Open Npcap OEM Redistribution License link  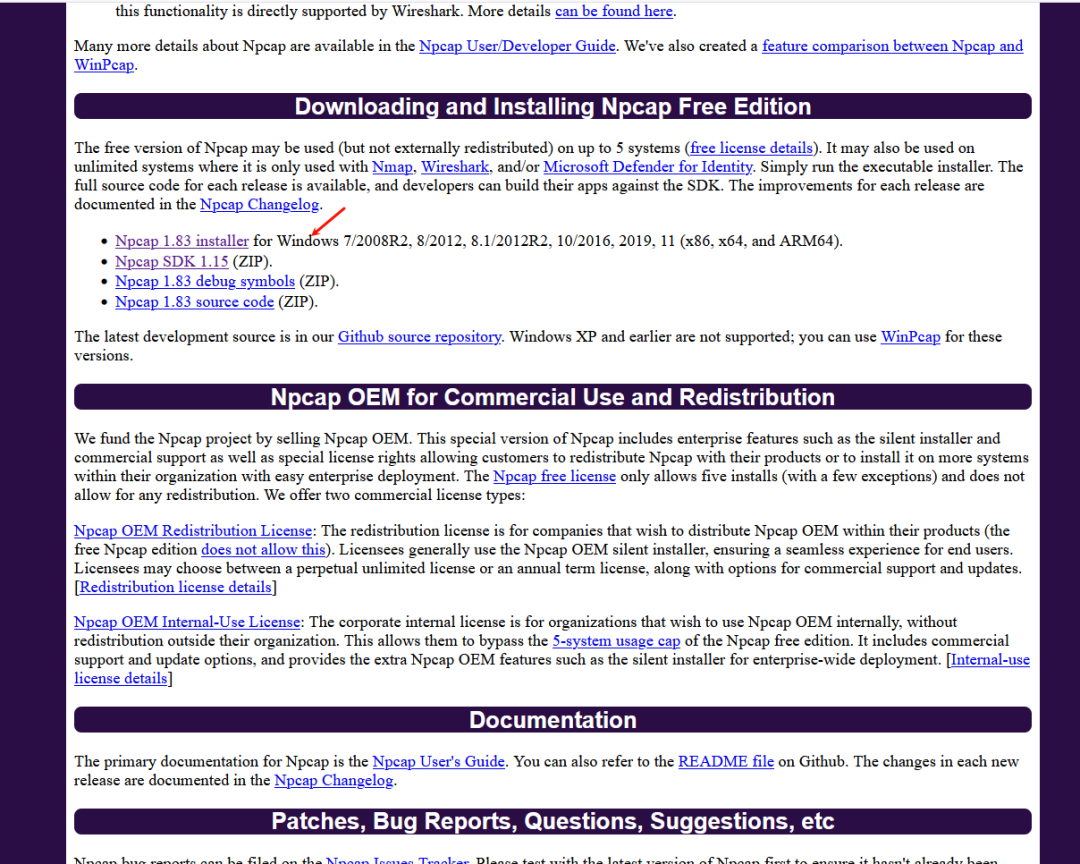194,531
